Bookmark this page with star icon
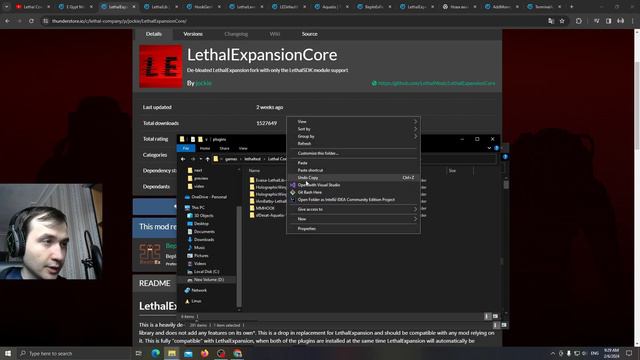The image size is (640, 360). coord(562,21)
